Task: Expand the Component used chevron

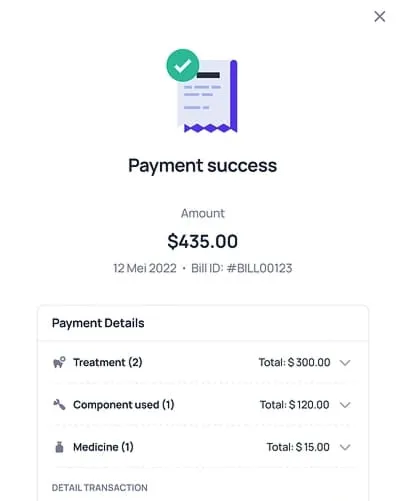Action: pyautogui.click(x=345, y=405)
